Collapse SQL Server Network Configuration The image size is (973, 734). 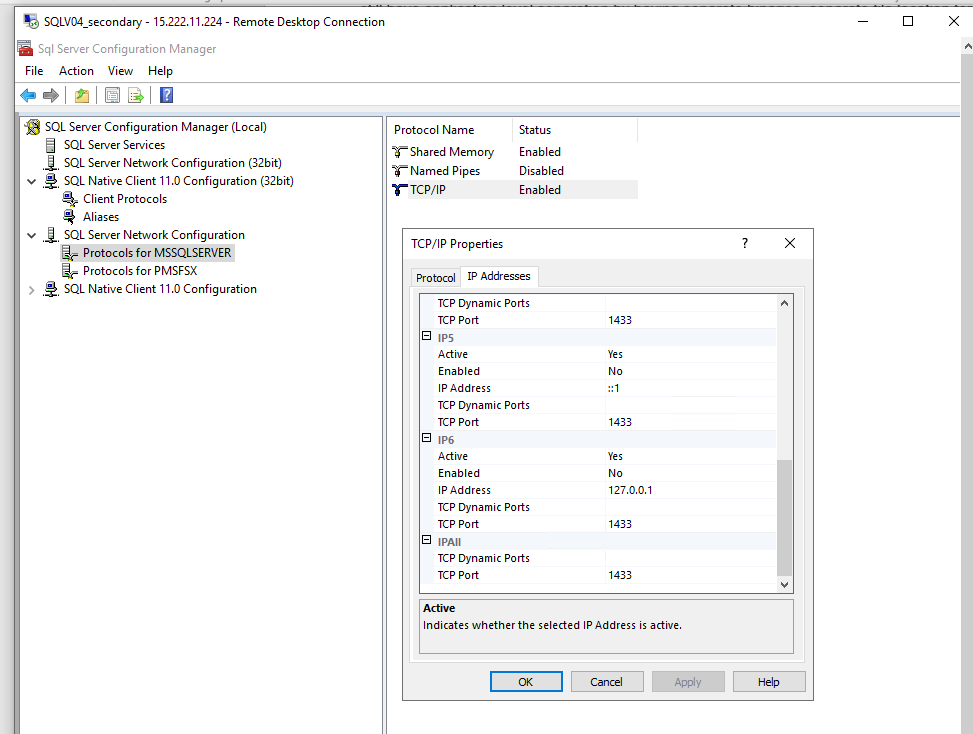pos(29,234)
